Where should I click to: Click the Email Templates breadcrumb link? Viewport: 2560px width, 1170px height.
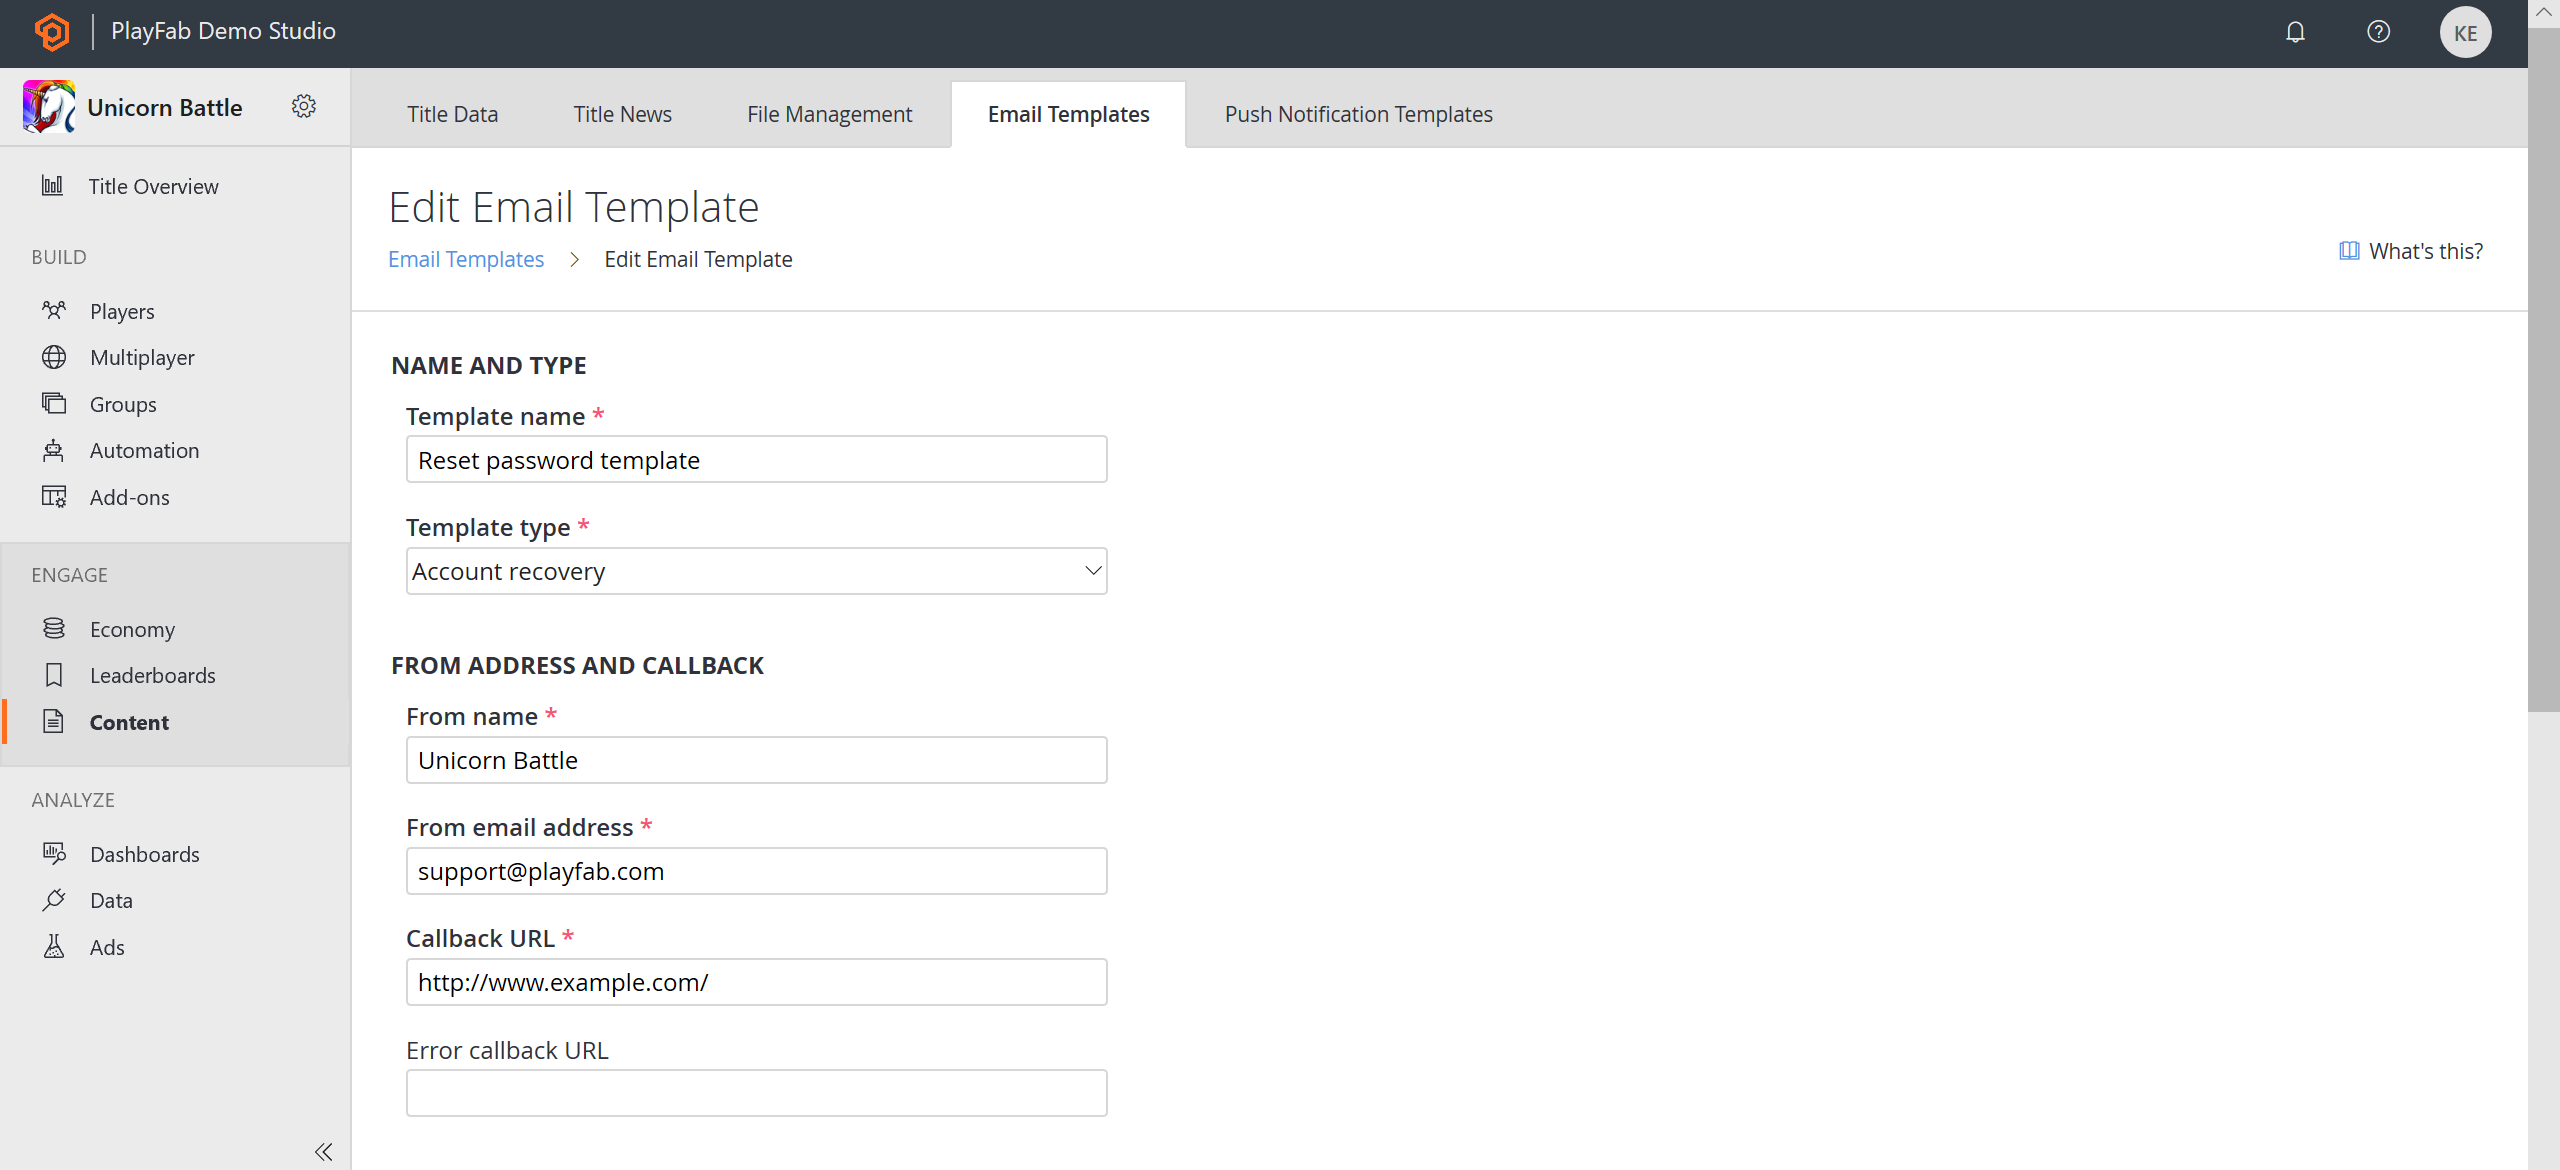coord(465,258)
